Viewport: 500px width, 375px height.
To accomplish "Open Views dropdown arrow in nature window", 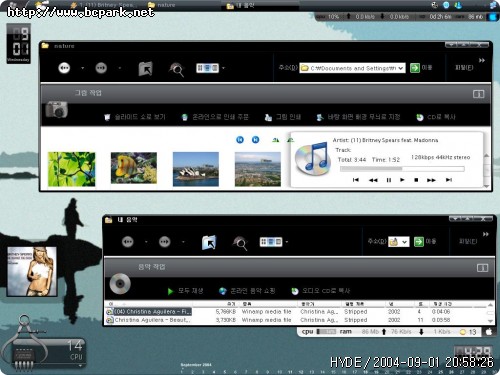I will (223, 68).
